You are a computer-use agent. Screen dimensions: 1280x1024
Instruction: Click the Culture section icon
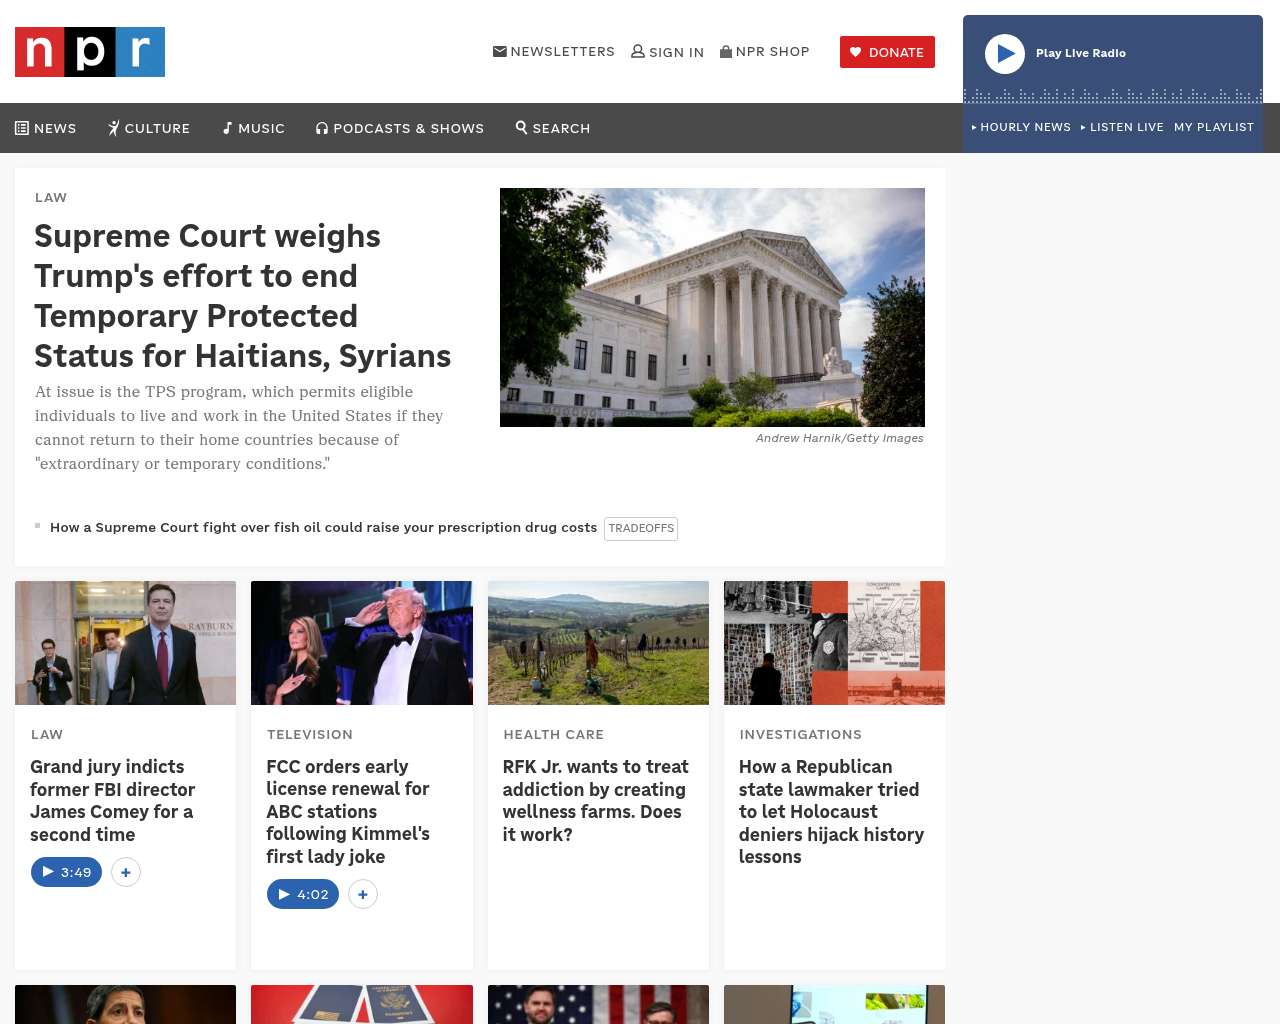coord(114,128)
